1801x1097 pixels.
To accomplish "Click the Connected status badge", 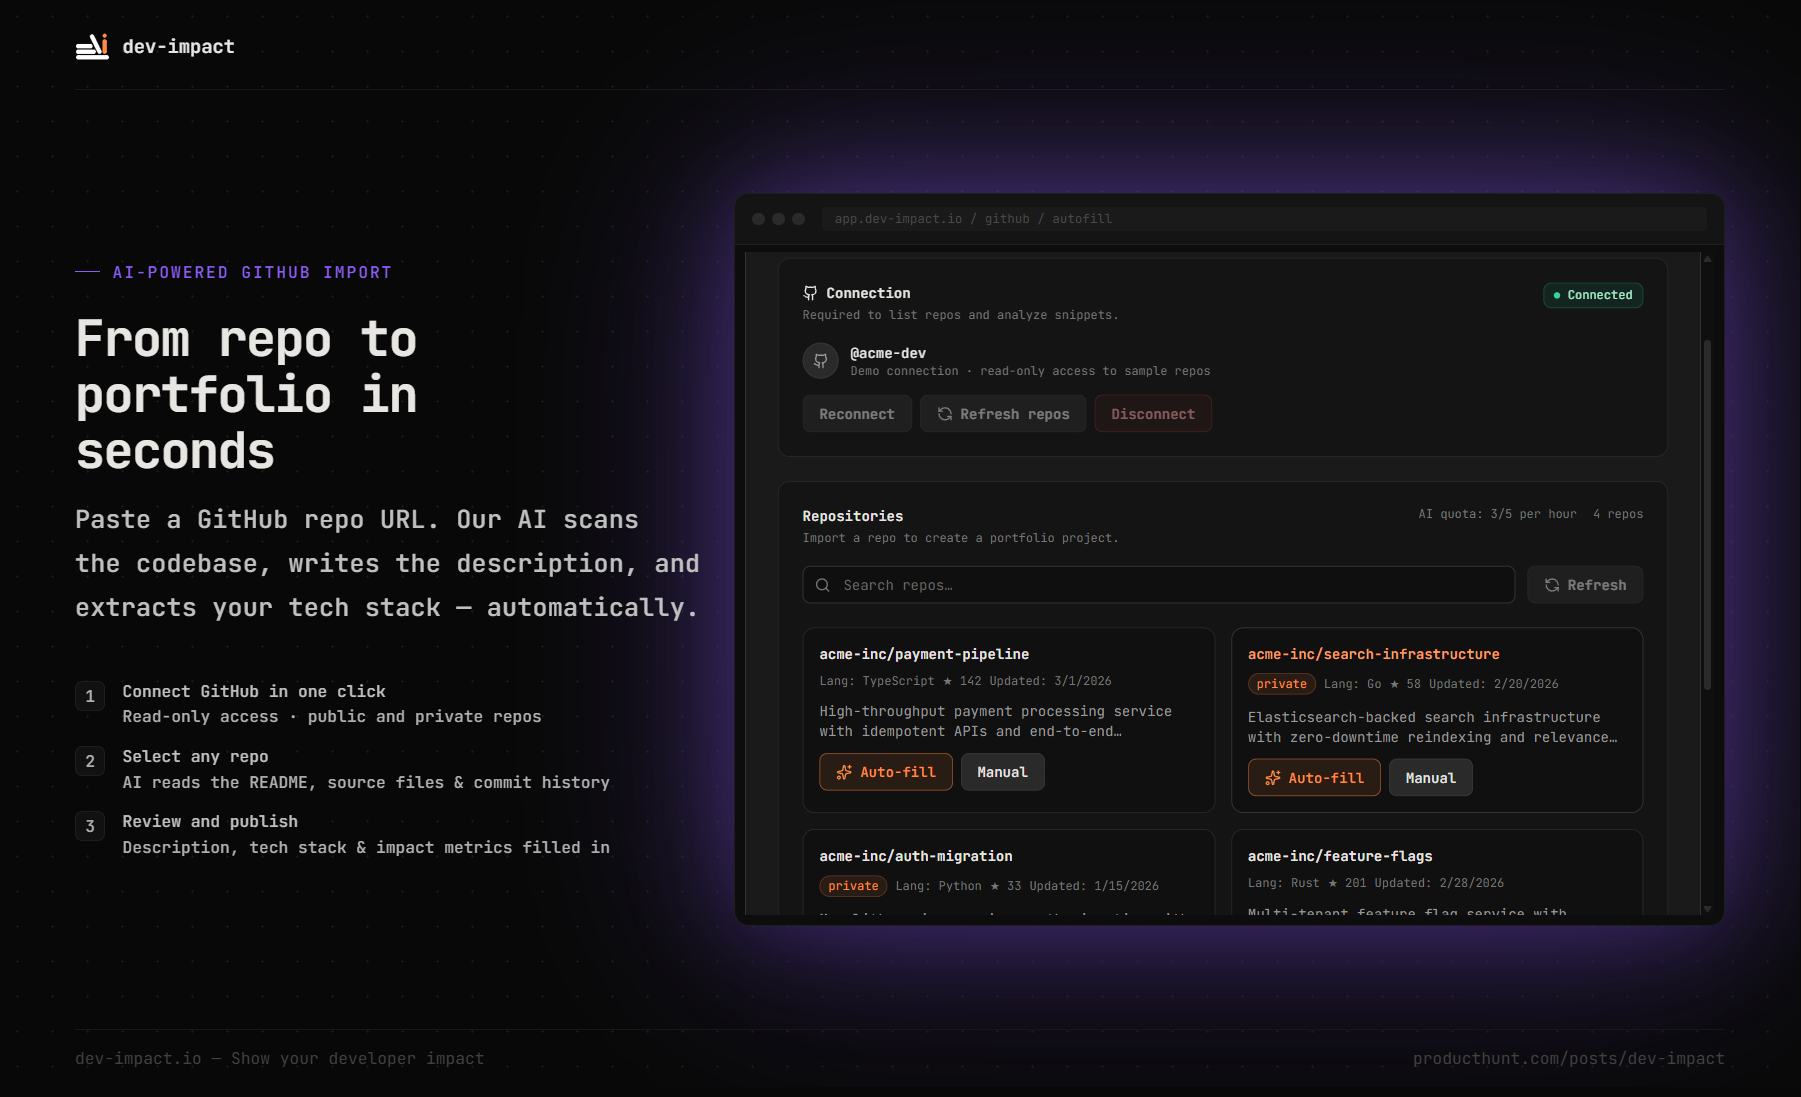I will click(x=1593, y=295).
